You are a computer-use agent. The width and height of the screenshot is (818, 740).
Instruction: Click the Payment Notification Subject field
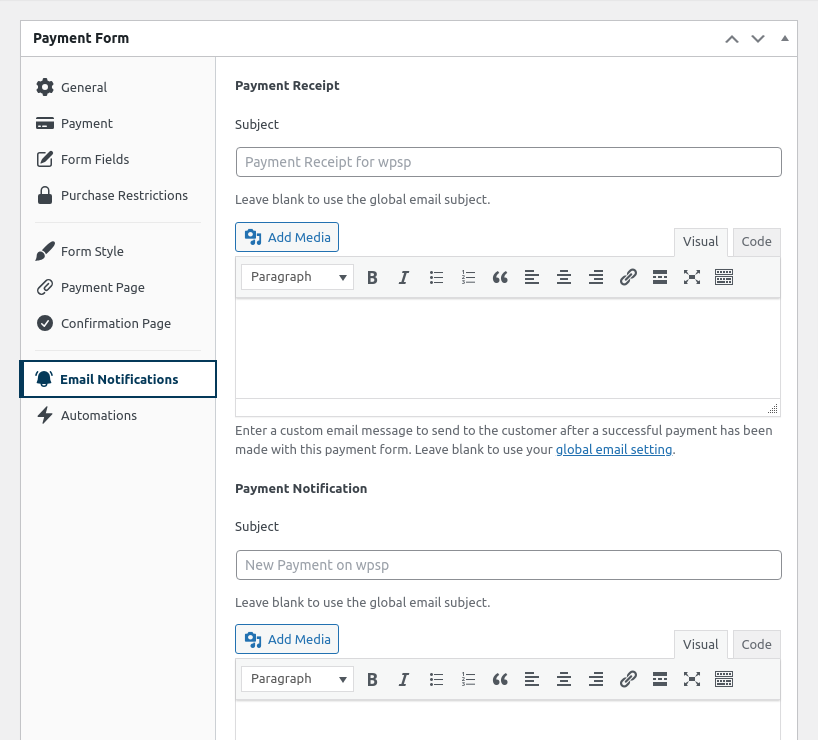click(508, 565)
